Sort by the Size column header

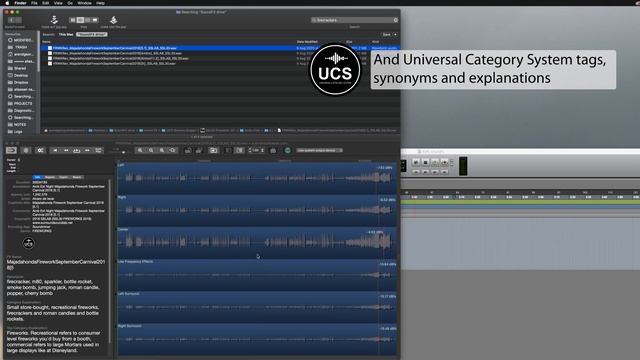pos(349,42)
